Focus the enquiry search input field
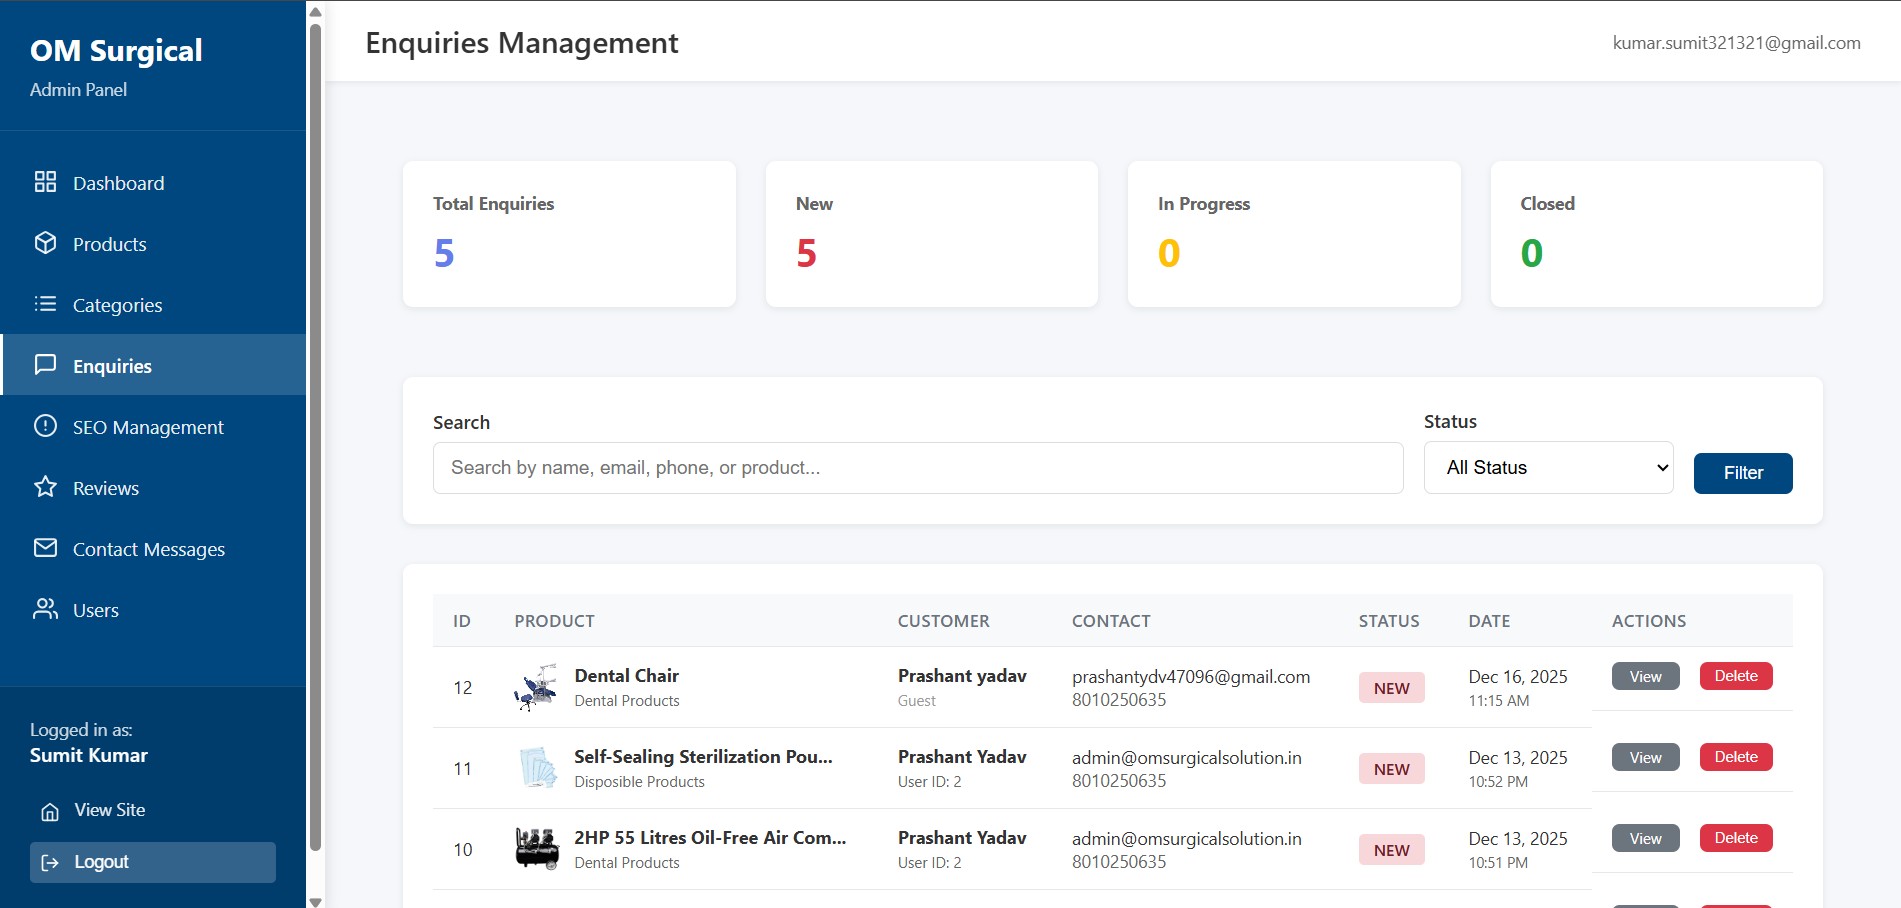Screen dimensions: 1901x908 coord(917,468)
